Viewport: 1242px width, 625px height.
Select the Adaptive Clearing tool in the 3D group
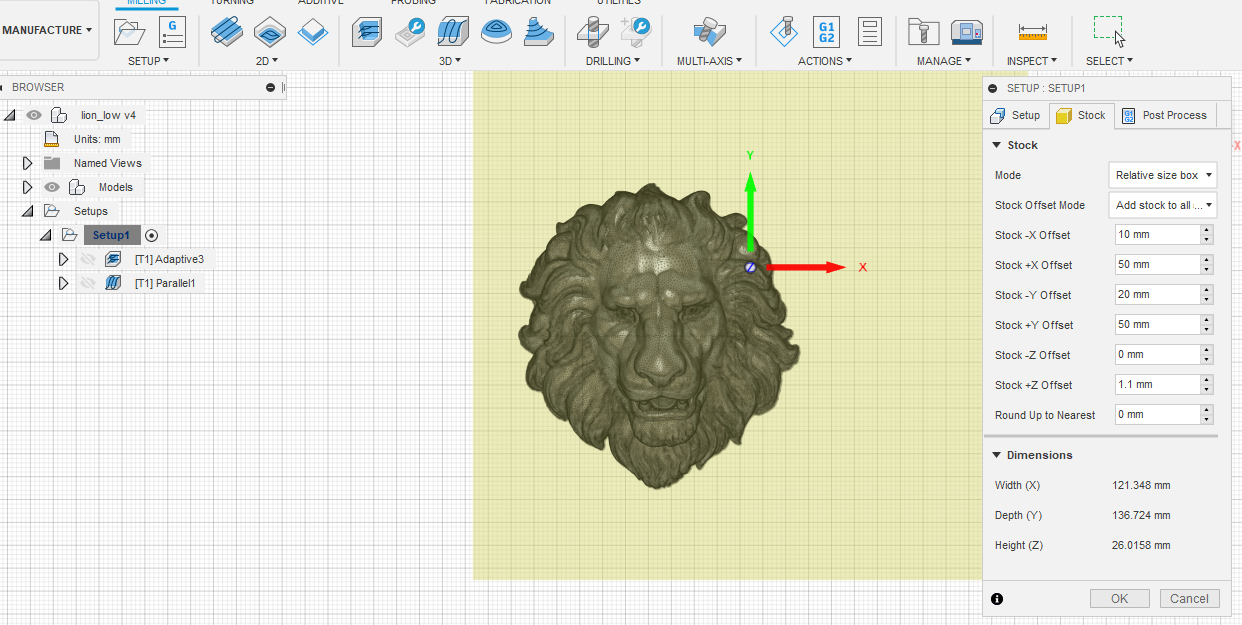[367, 32]
